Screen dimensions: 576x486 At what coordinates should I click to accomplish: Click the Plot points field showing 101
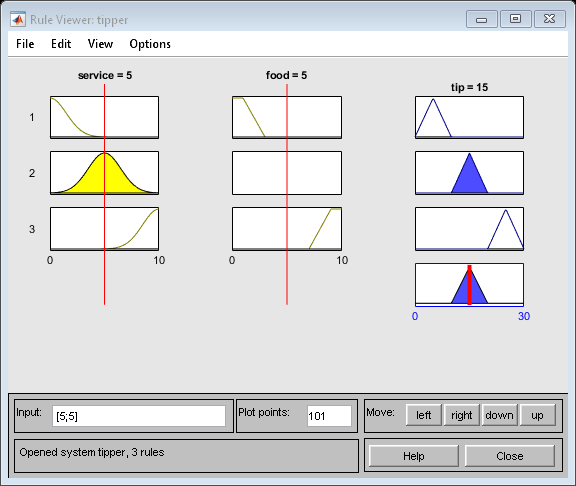coord(329,416)
